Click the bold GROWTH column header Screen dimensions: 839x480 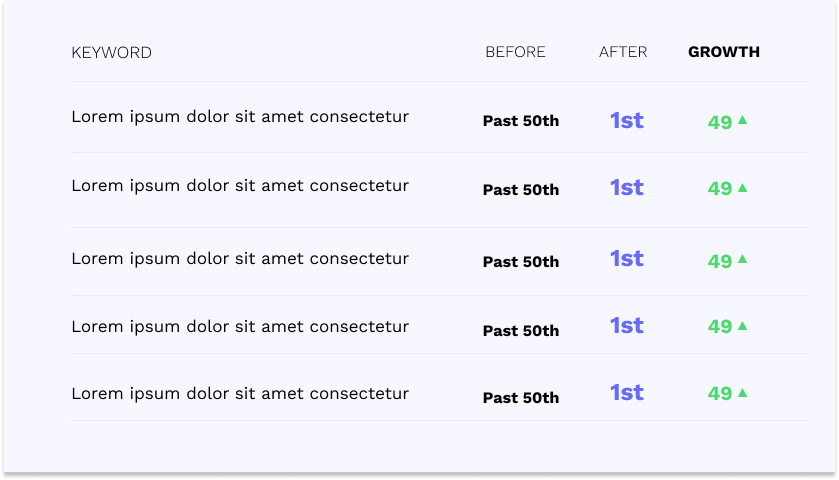(x=724, y=52)
